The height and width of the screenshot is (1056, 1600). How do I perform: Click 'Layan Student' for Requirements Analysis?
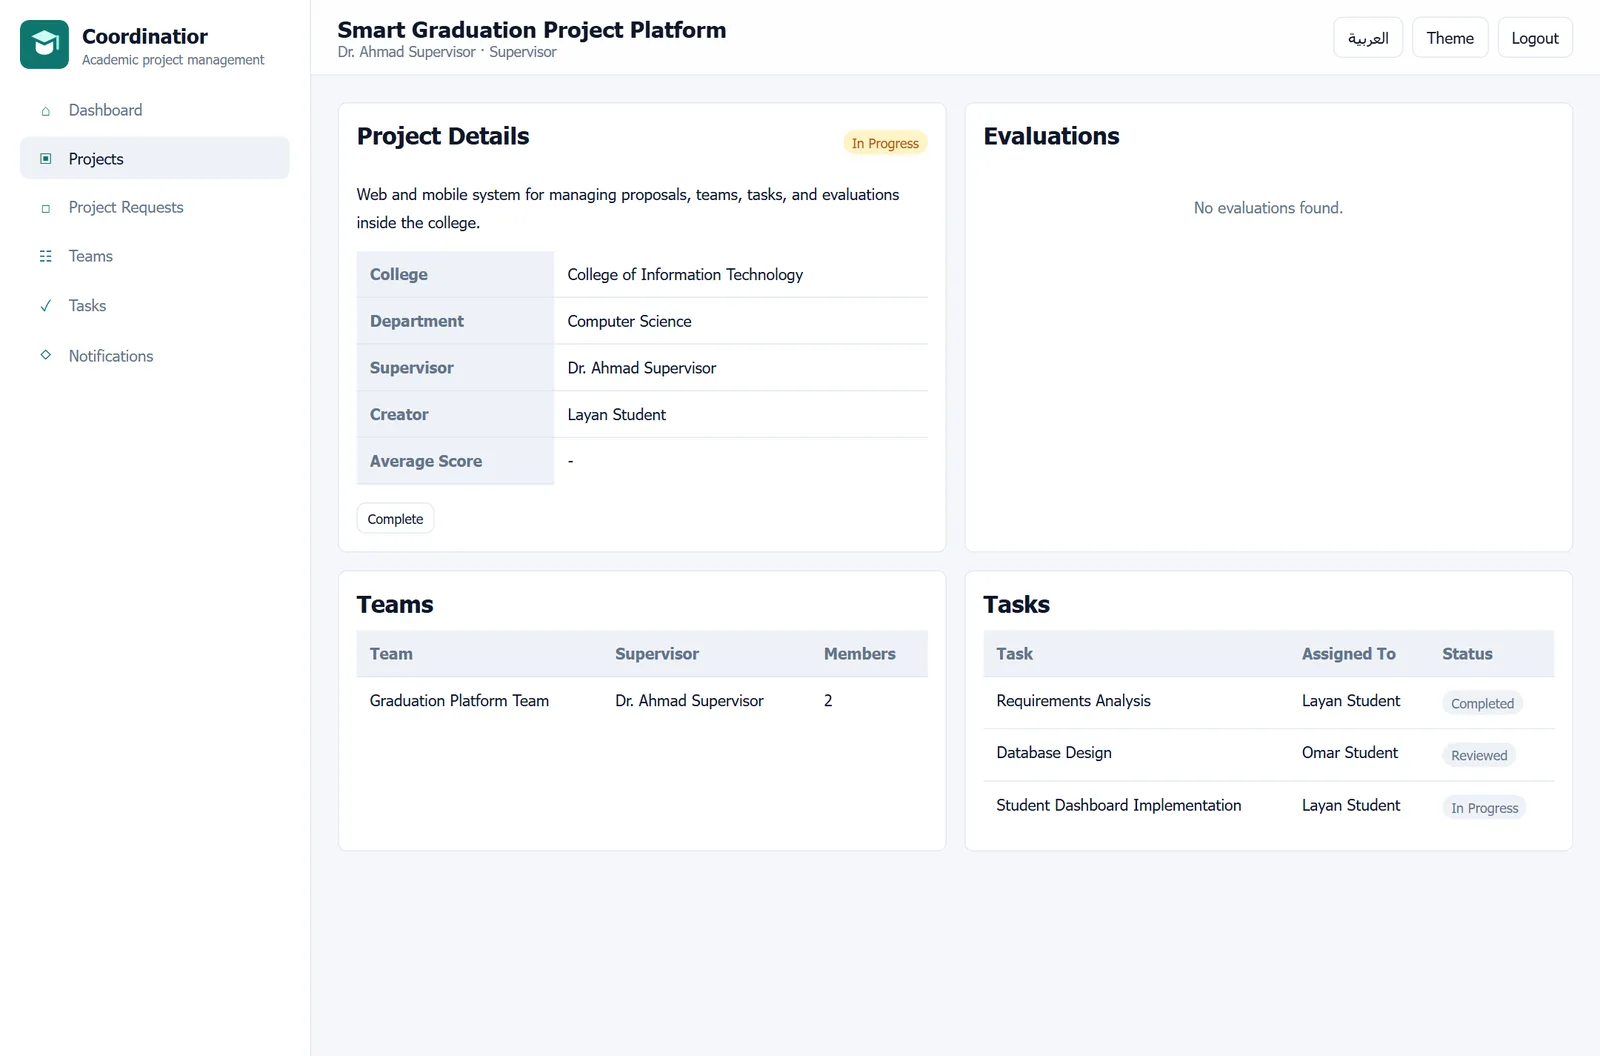[1351, 701]
